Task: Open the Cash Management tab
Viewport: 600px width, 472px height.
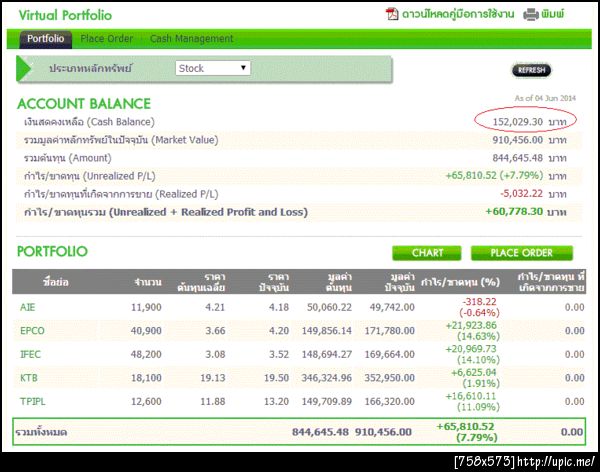Action: pyautogui.click(x=191, y=39)
